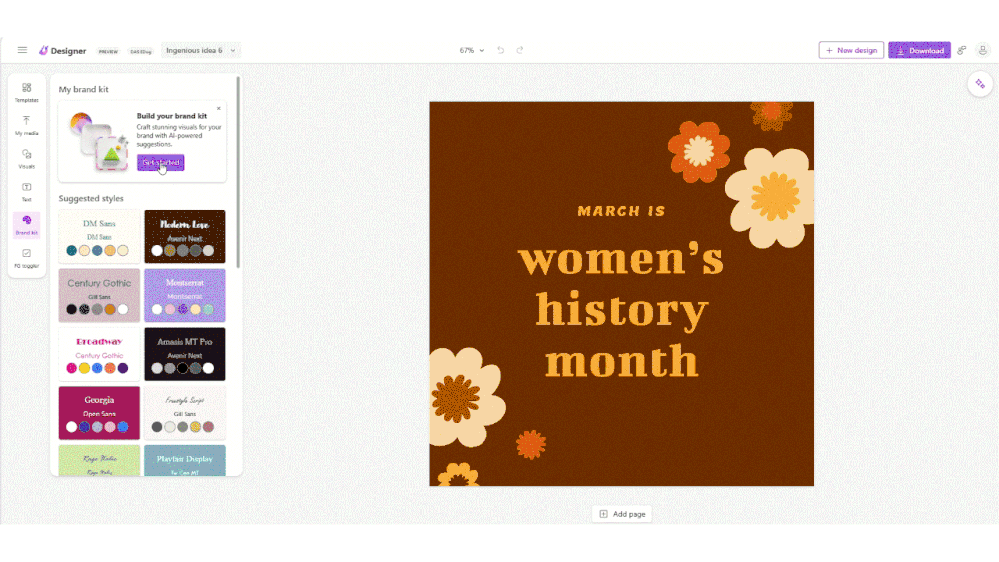This screenshot has height=562, width=999.
Task: Click the 'My brand kit' heading
Action: [x=83, y=89]
